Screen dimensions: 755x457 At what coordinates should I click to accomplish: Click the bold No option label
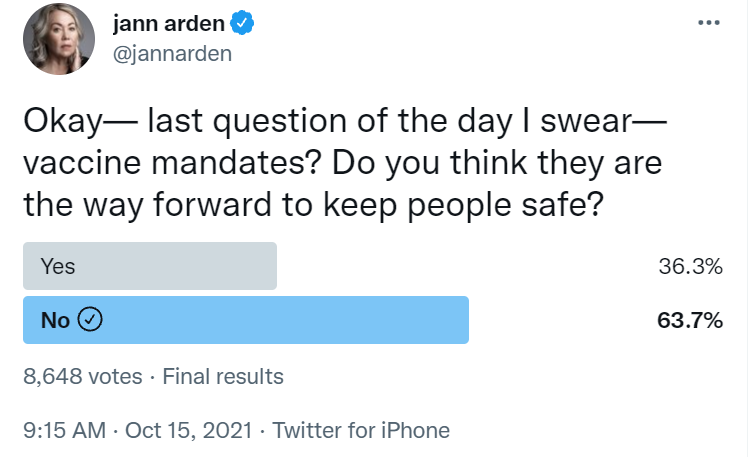(x=55, y=320)
